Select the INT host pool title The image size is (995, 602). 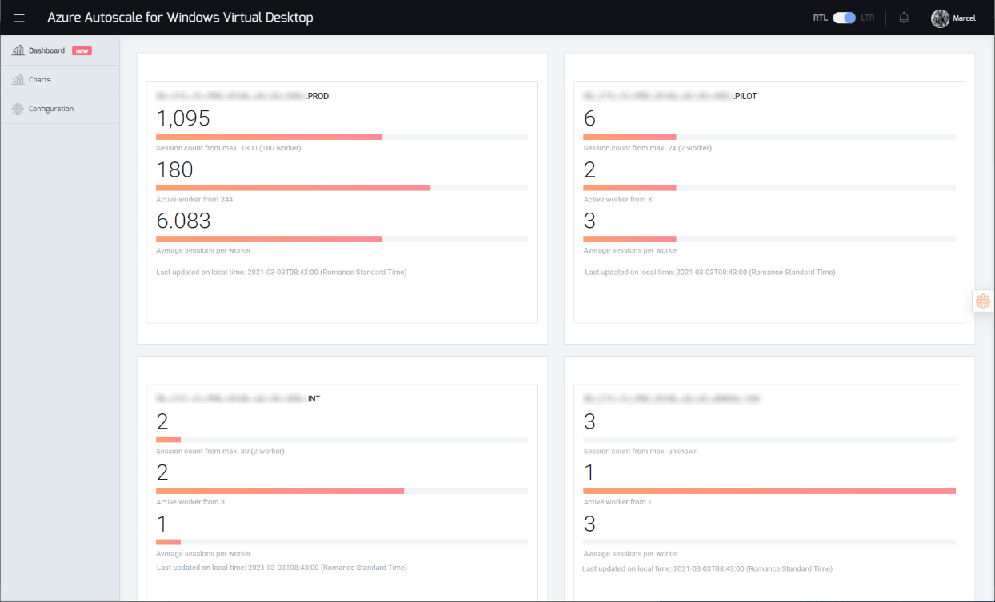239,399
